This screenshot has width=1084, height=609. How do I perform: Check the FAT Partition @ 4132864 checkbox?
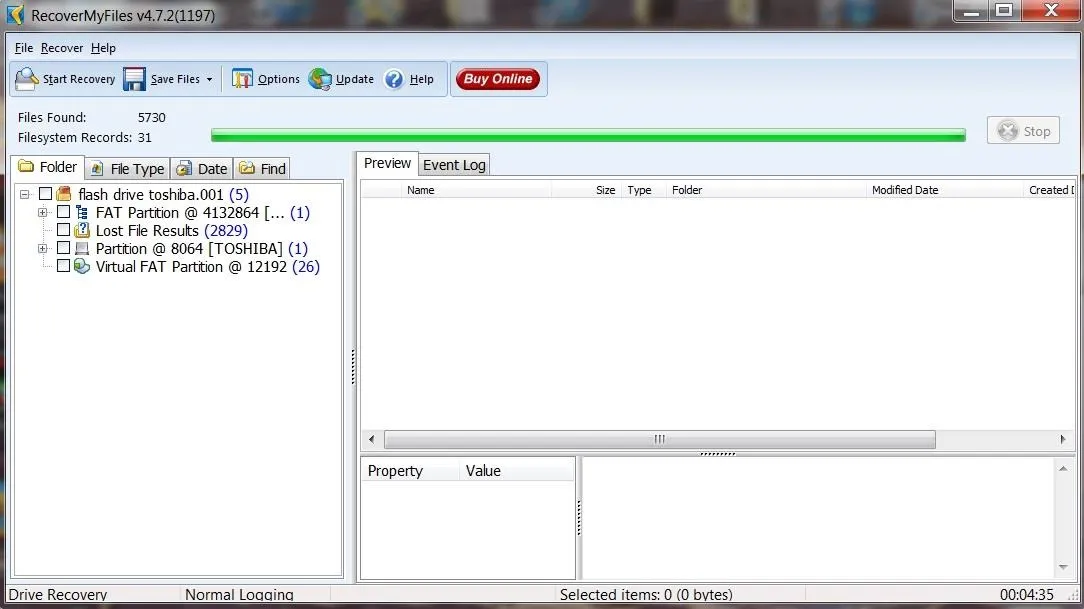64,212
